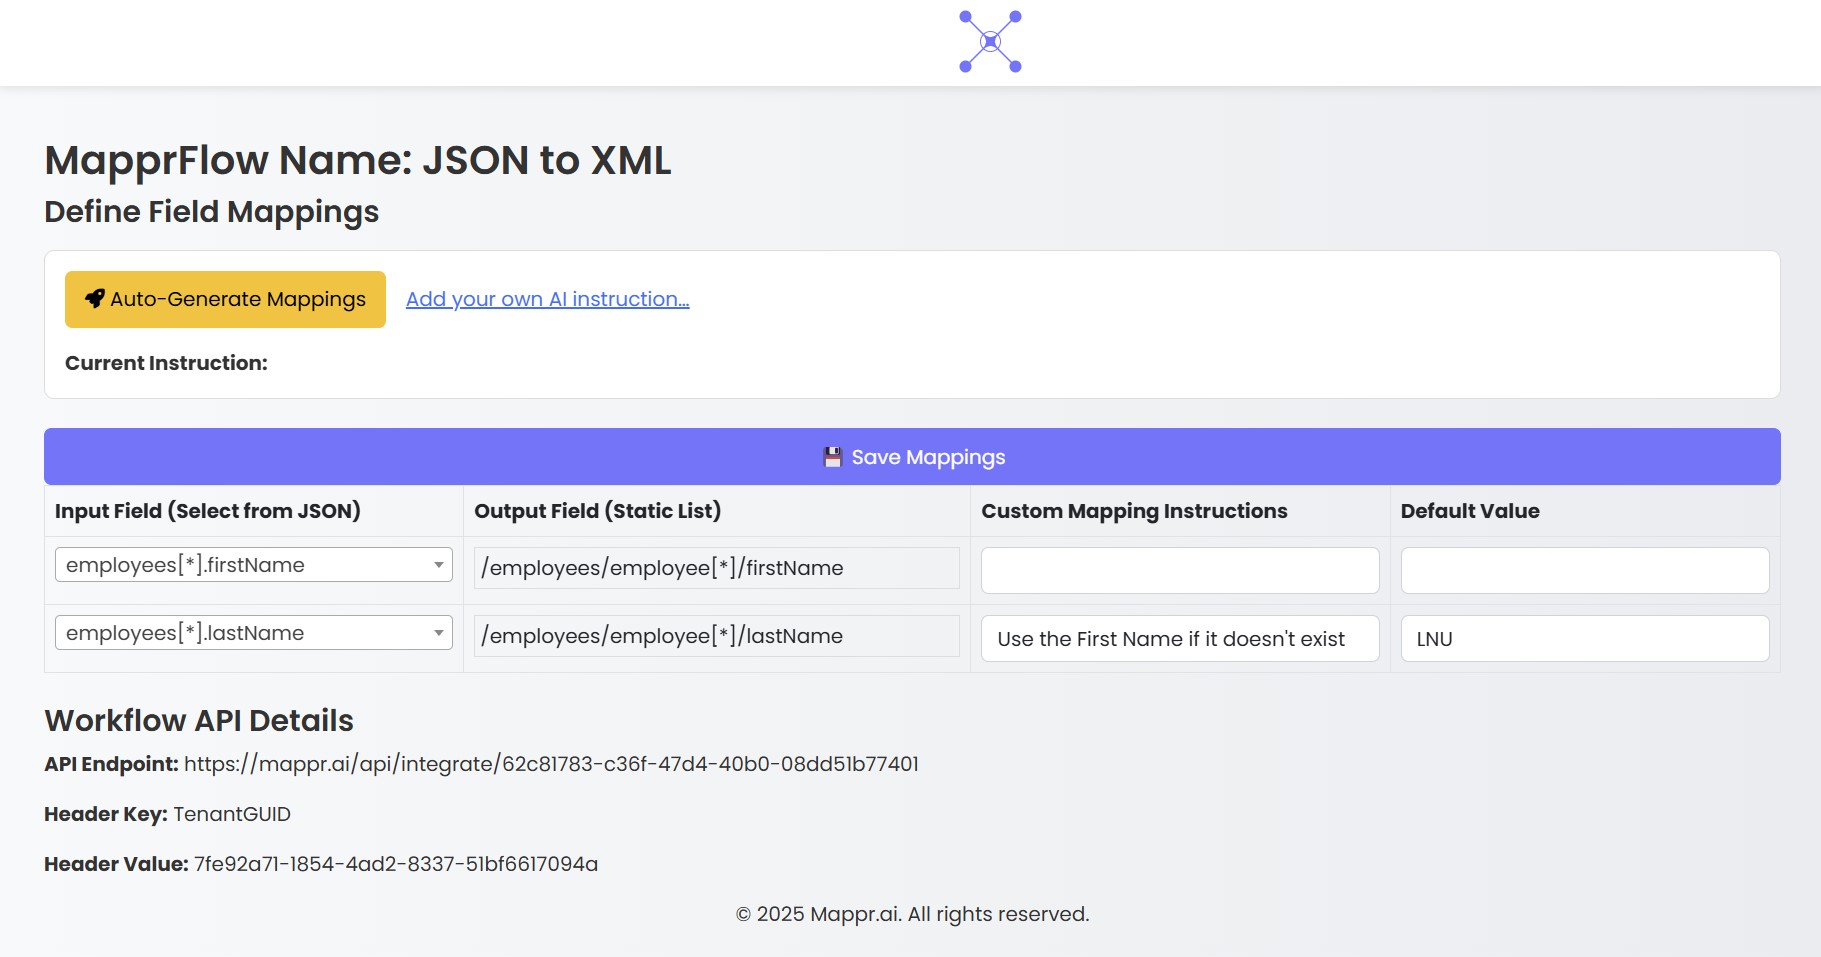Image resolution: width=1821 pixels, height=957 pixels.
Task: Click the Workflow API Details heading
Action: 199,720
